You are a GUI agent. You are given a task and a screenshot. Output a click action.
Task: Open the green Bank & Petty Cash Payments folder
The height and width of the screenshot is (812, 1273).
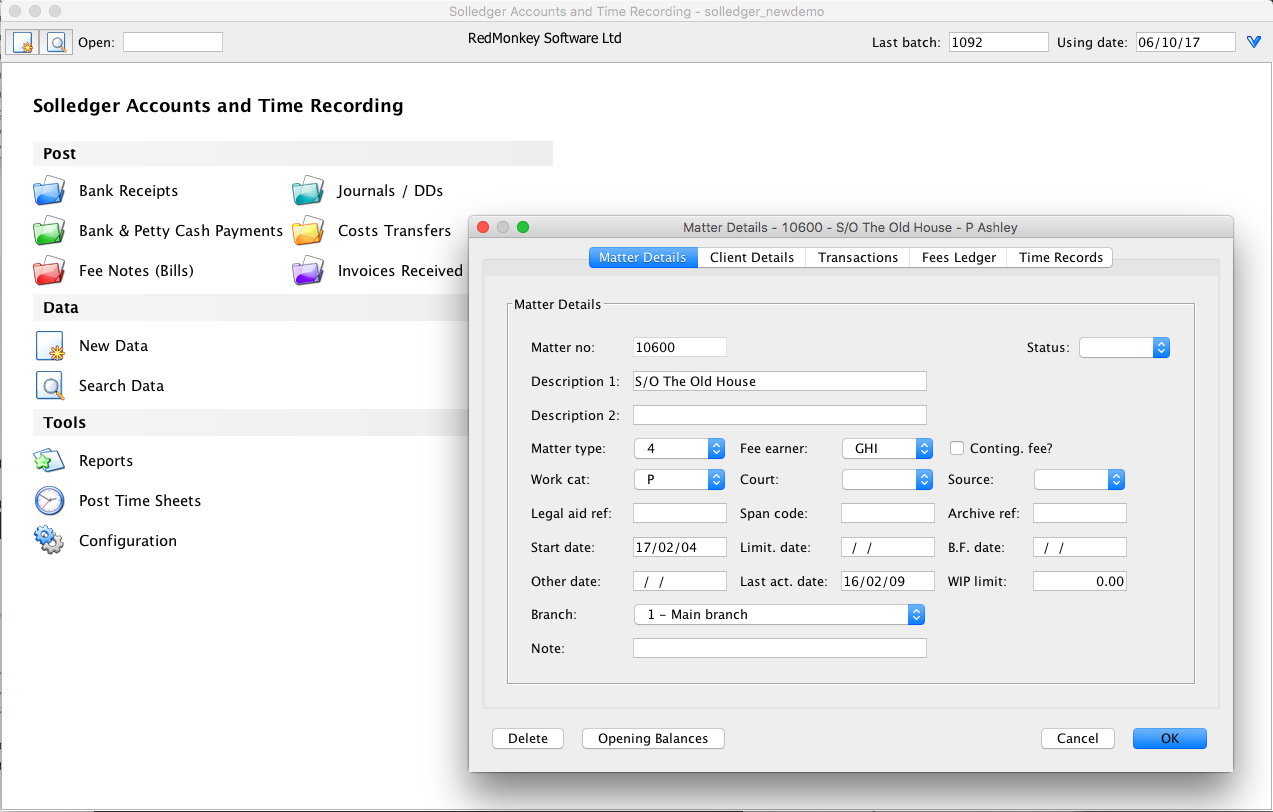pyautogui.click(x=49, y=231)
